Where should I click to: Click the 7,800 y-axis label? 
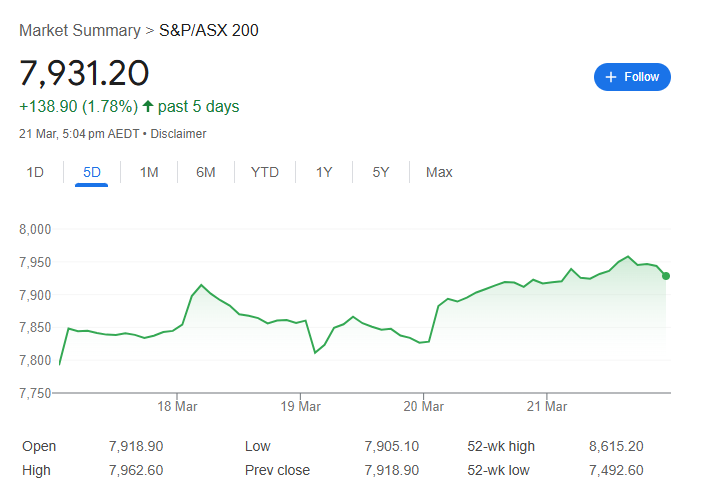(x=35, y=360)
